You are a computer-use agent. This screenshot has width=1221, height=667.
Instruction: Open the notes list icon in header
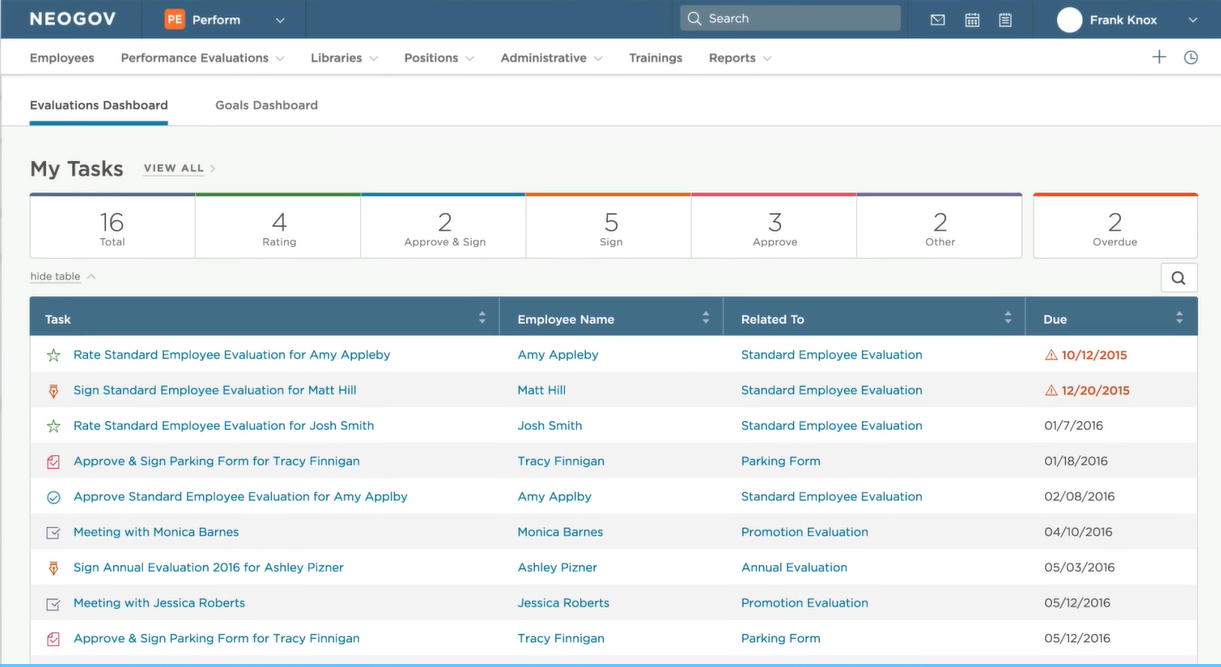point(1005,20)
